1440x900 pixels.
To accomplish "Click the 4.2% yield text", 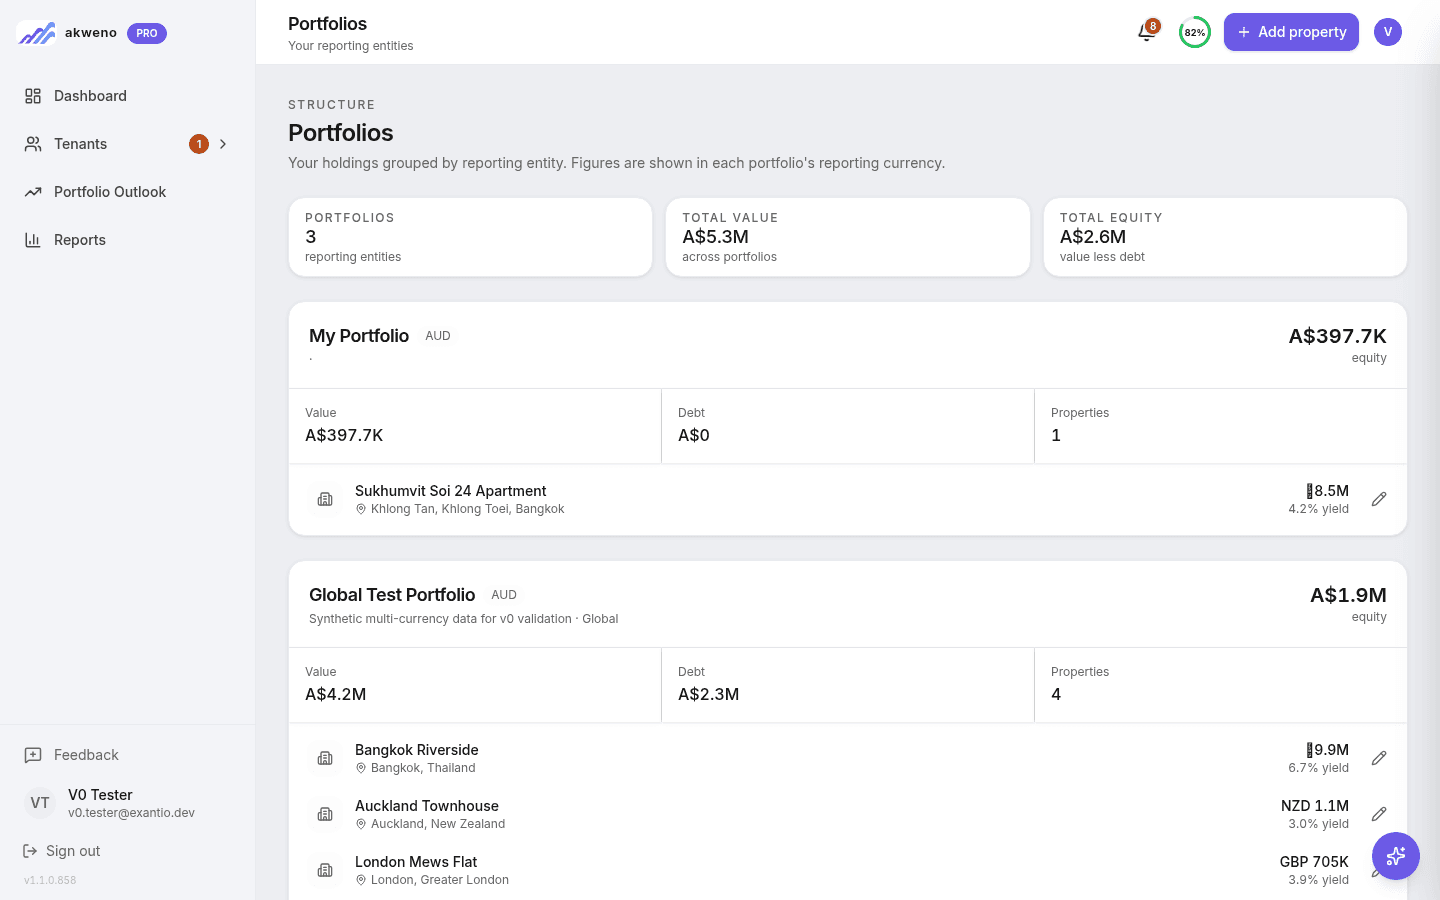I will (x=1318, y=509).
